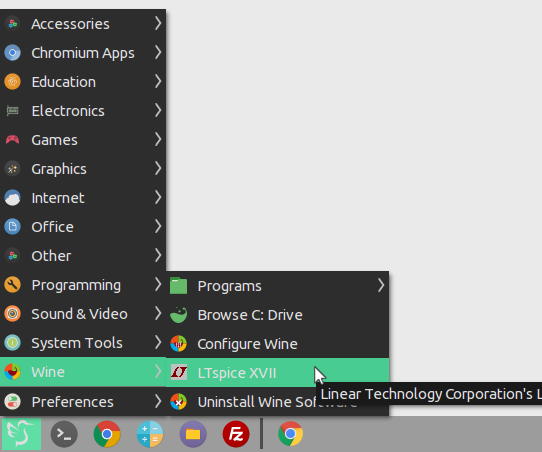Click the Graphics category icon
Image resolution: width=542 pixels, height=452 pixels.
click(13, 169)
